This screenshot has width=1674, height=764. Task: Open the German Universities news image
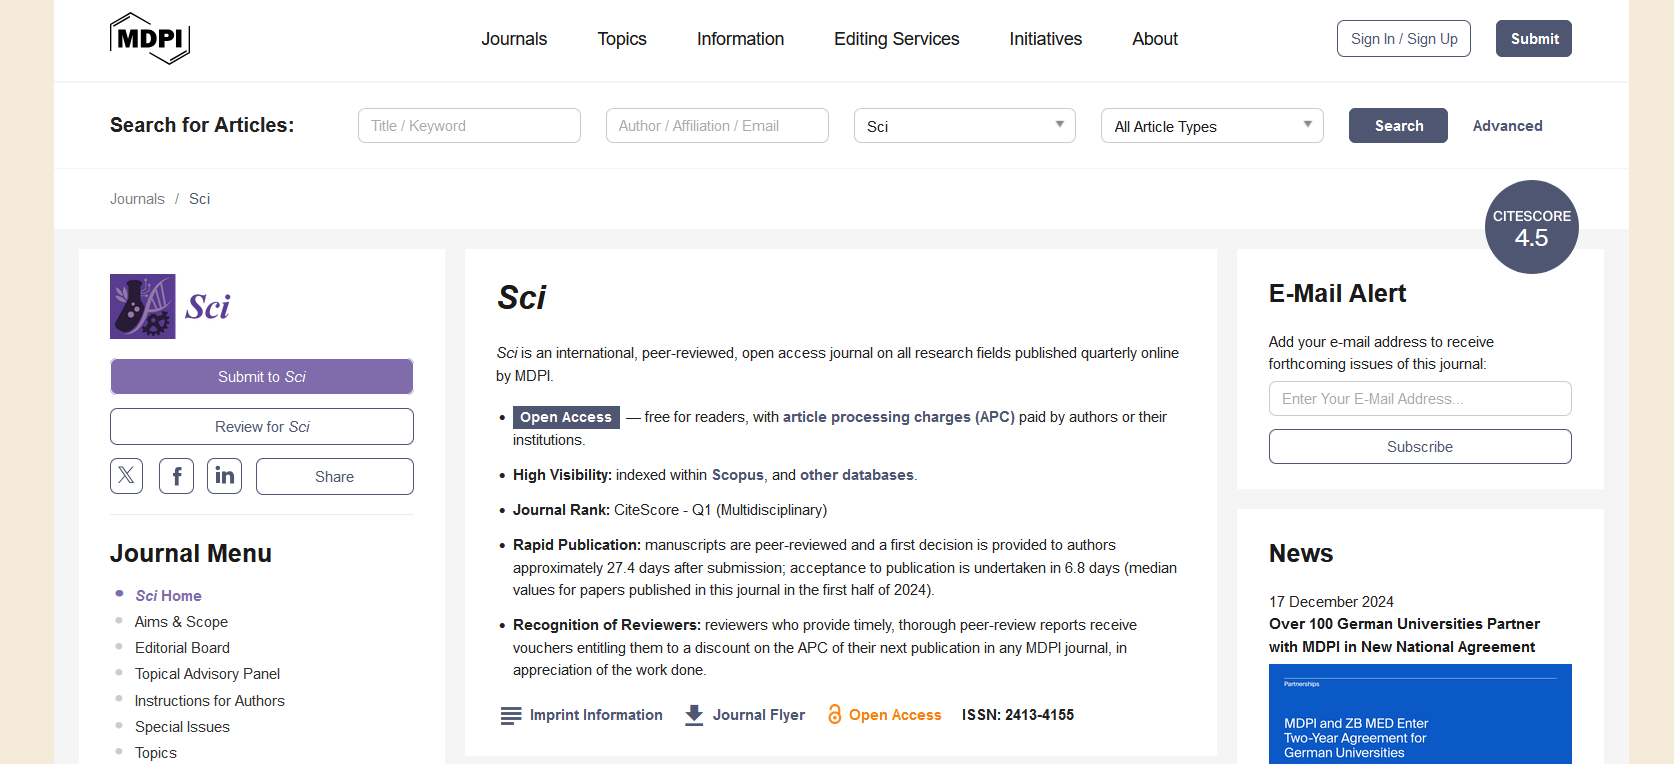pos(1419,714)
